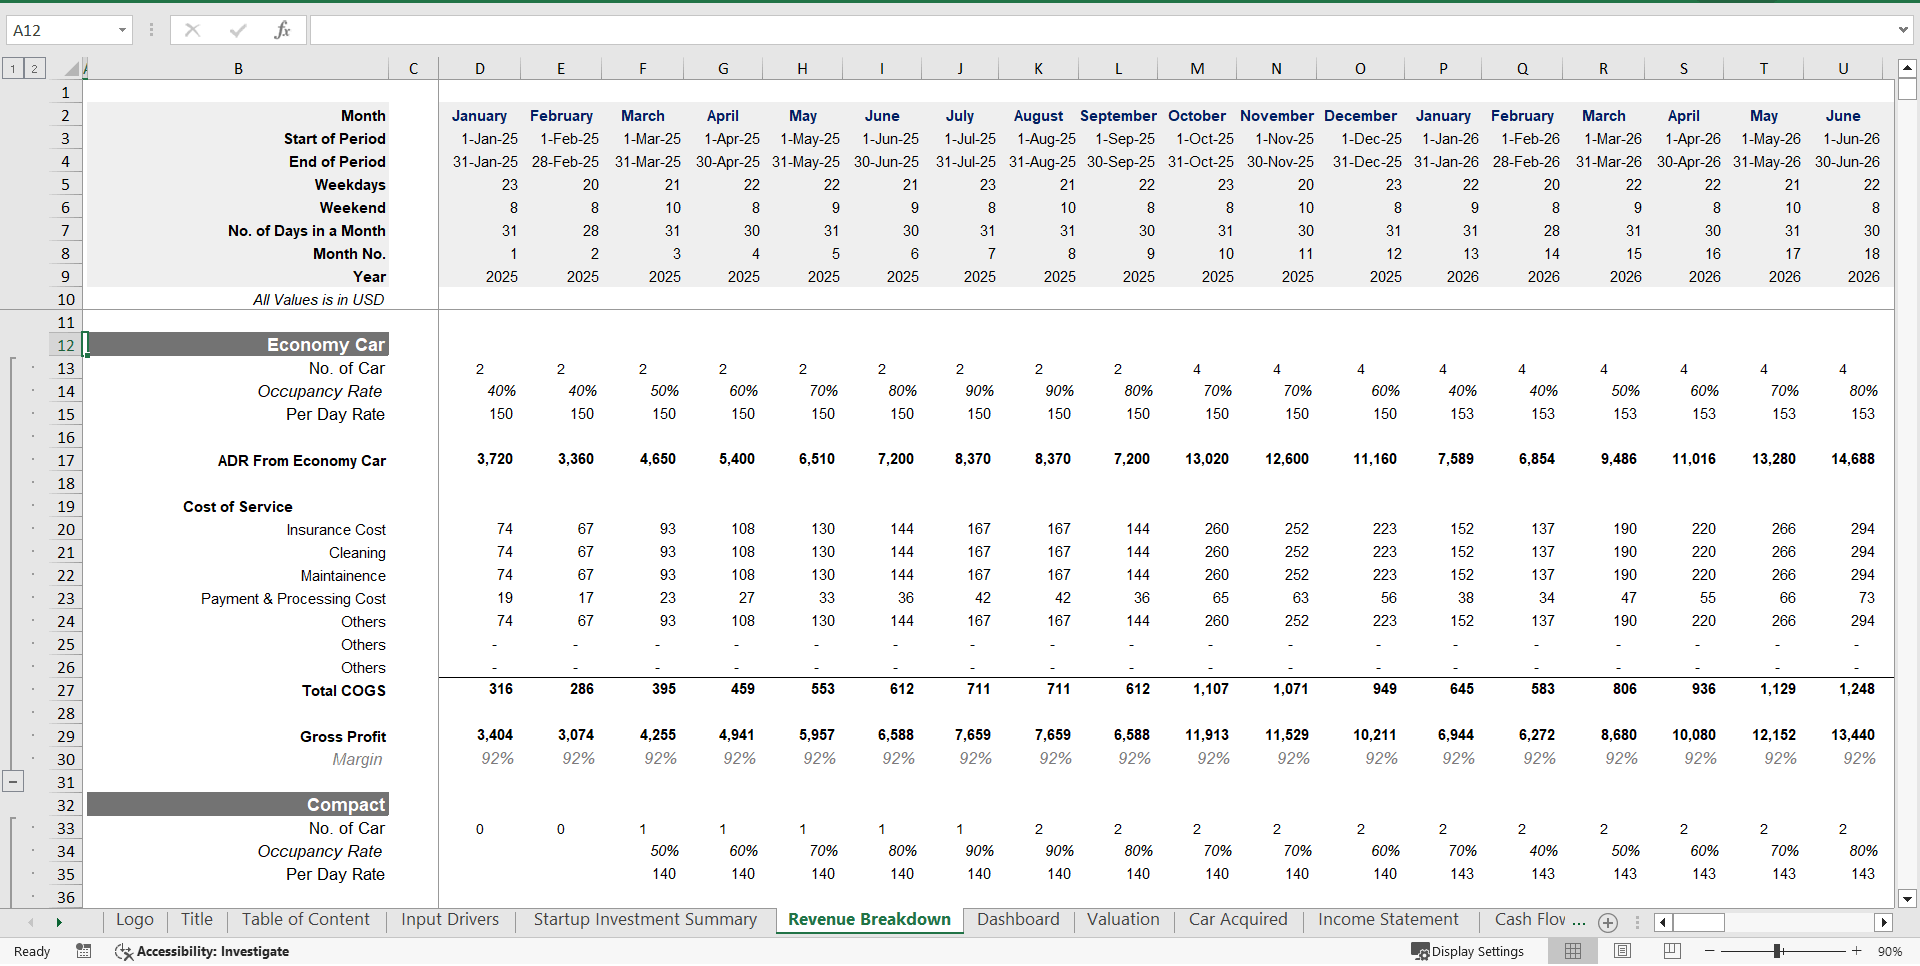Switch to the Dashboard sheet
The image size is (1920, 966).
tap(1018, 920)
